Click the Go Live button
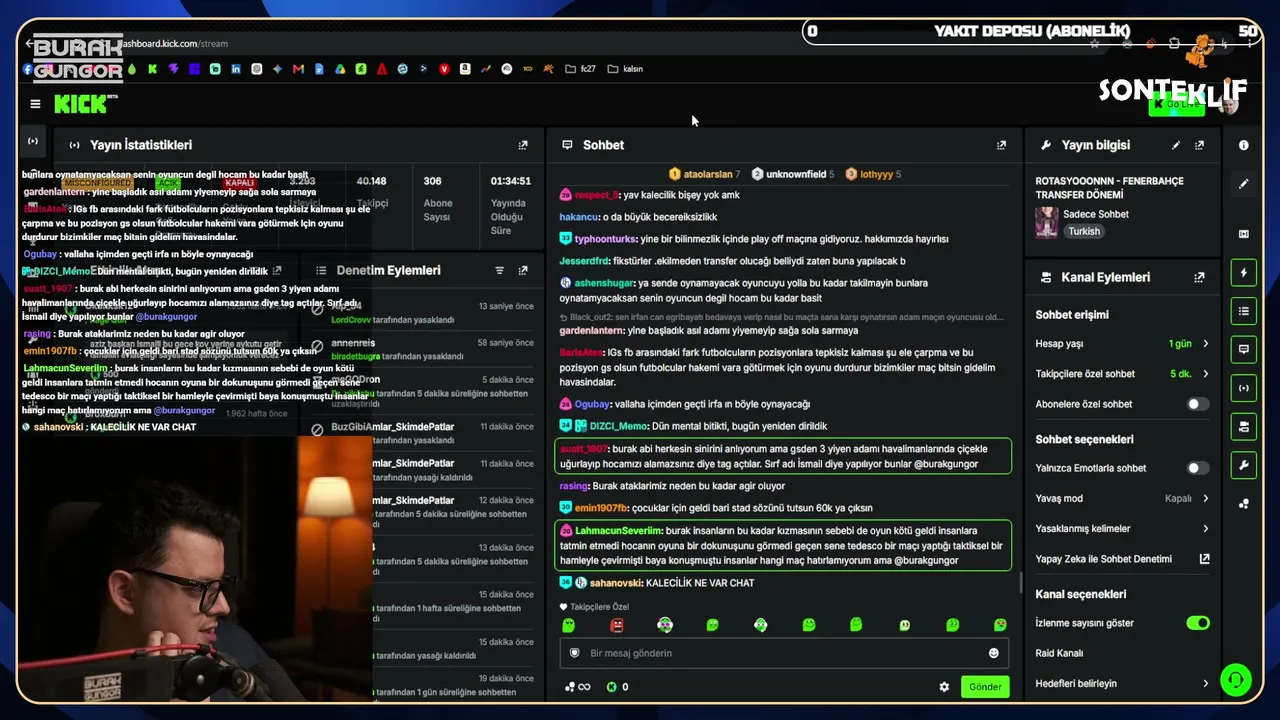This screenshot has width=1280, height=720. [x=1176, y=104]
